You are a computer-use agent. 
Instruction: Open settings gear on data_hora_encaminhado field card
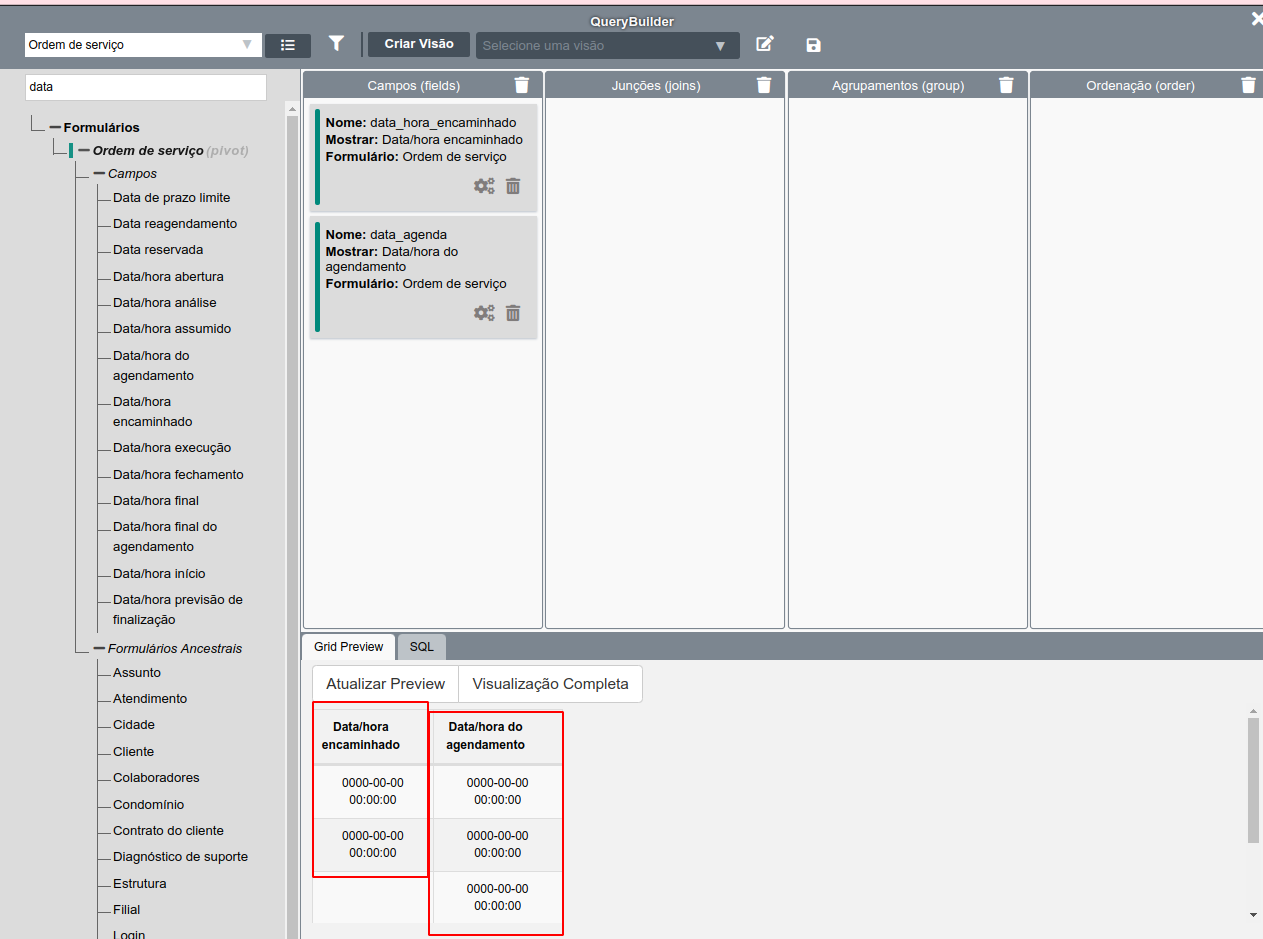pyautogui.click(x=484, y=185)
